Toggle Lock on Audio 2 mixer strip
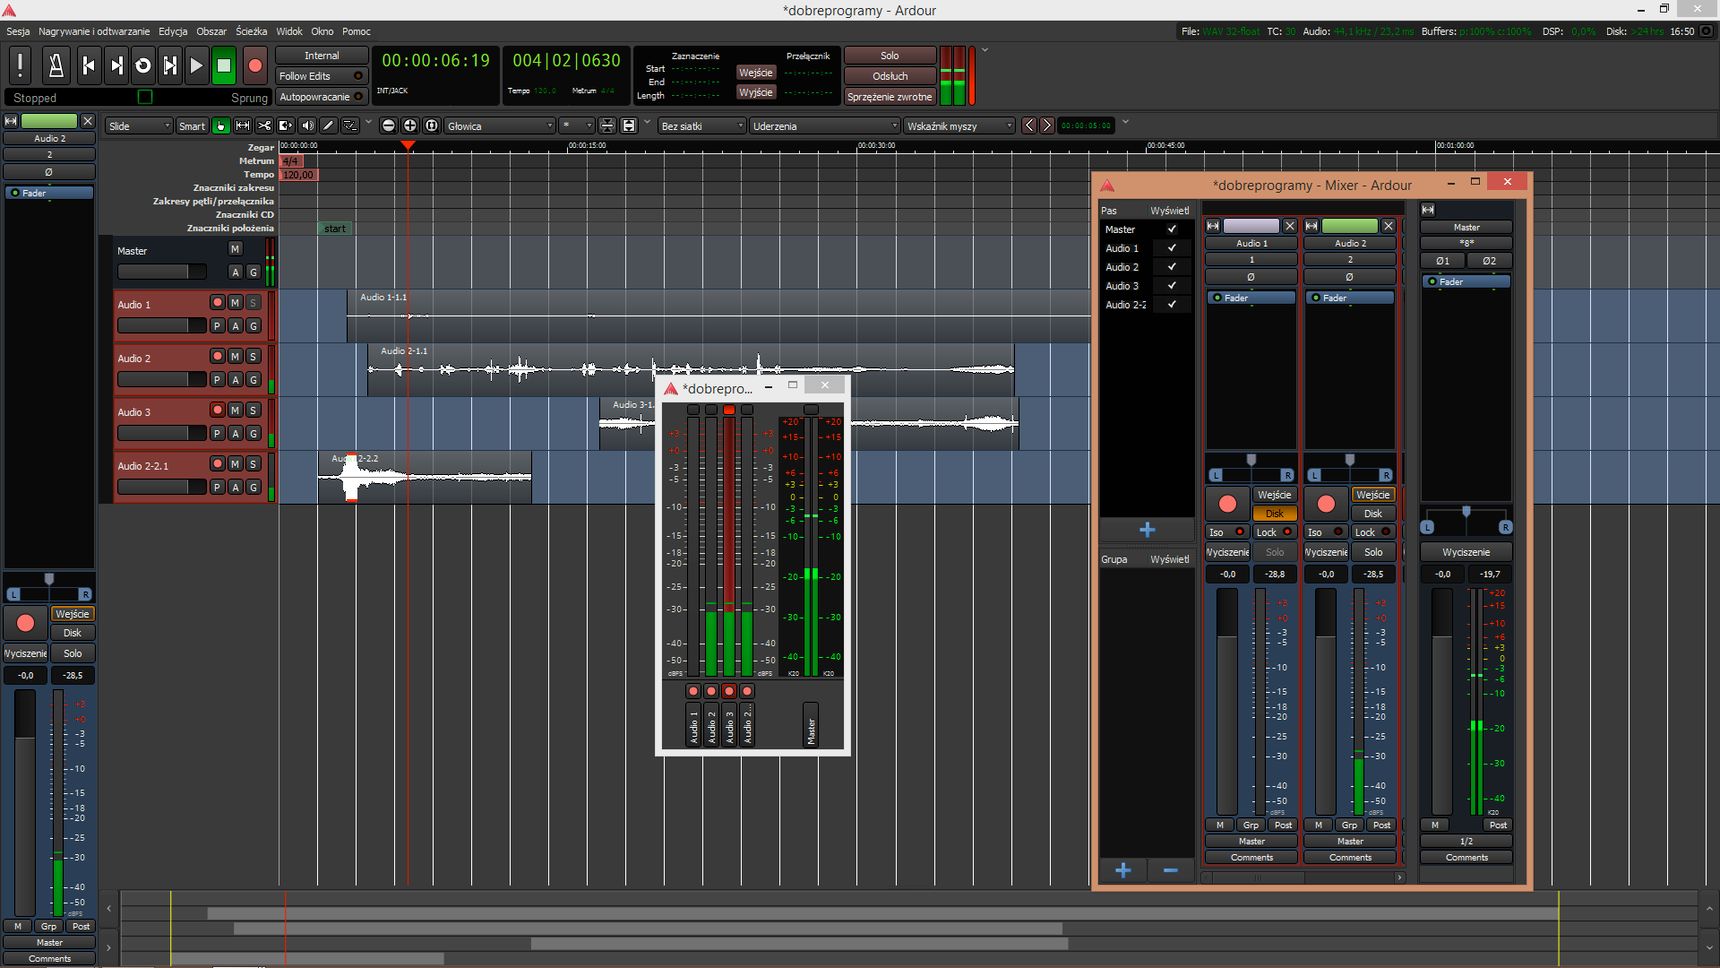 [x=1373, y=532]
